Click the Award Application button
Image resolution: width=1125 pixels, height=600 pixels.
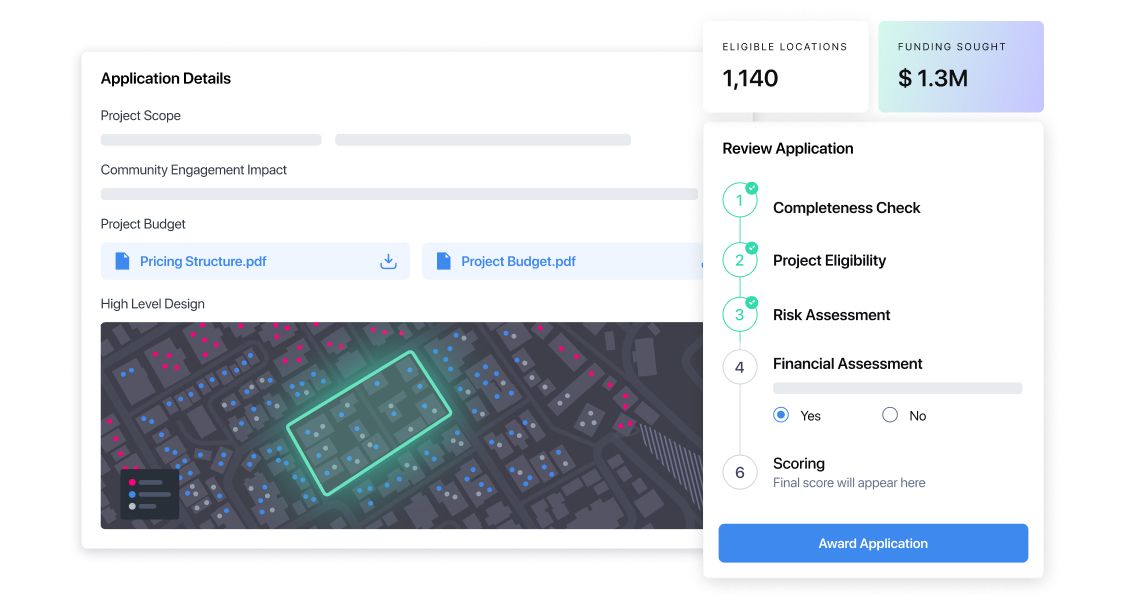pyautogui.click(x=873, y=543)
